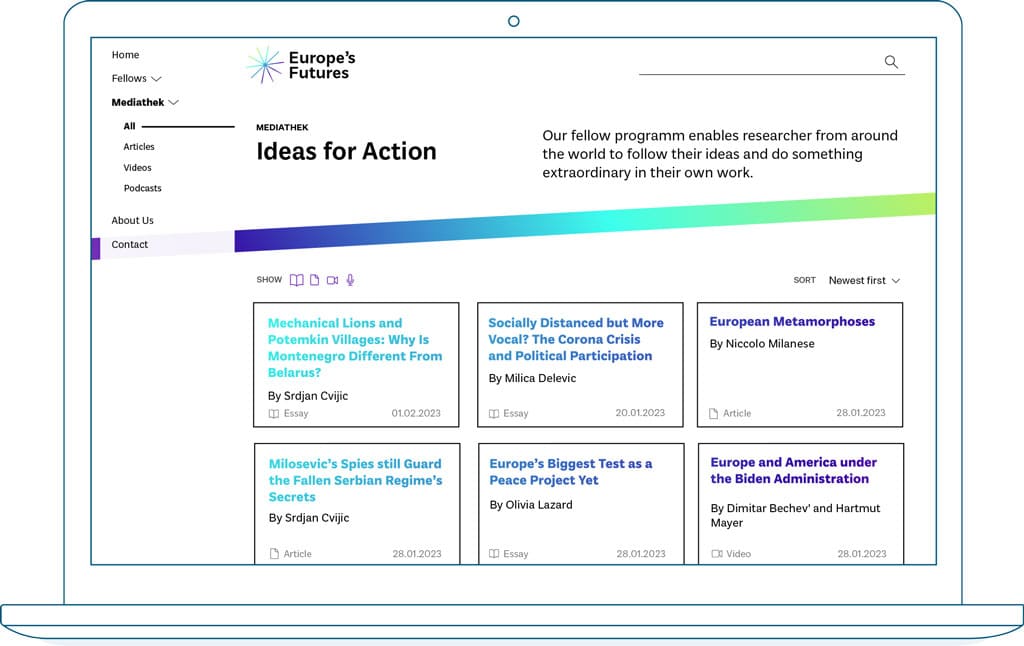1024x646 pixels.
Task: Expand the Mediathek menu chevron
Action: pos(174,102)
